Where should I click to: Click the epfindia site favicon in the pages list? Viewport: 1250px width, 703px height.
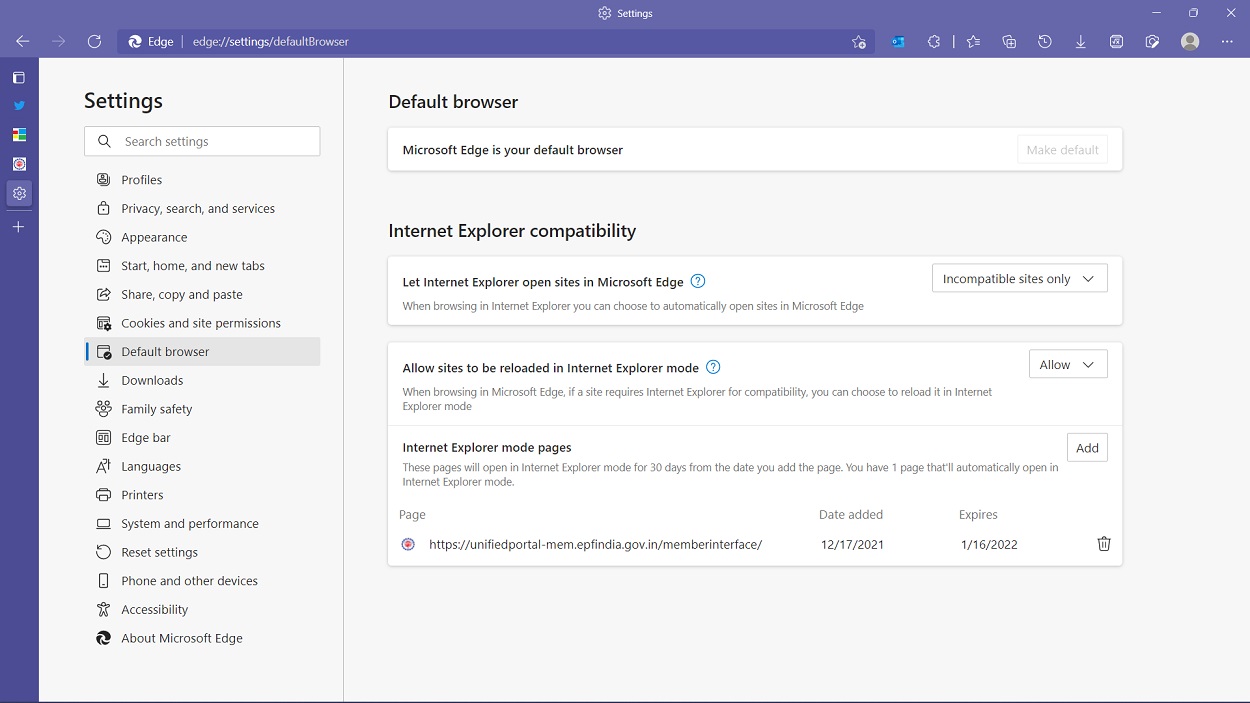[x=408, y=545]
